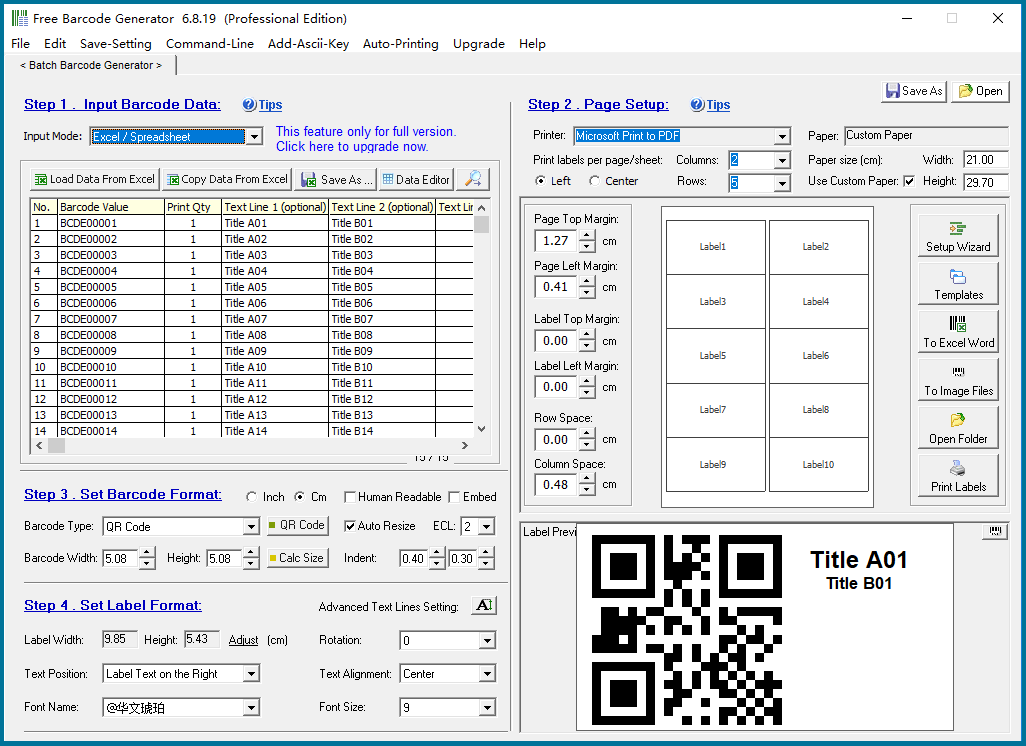Click the Adjust label size link

coord(243,640)
